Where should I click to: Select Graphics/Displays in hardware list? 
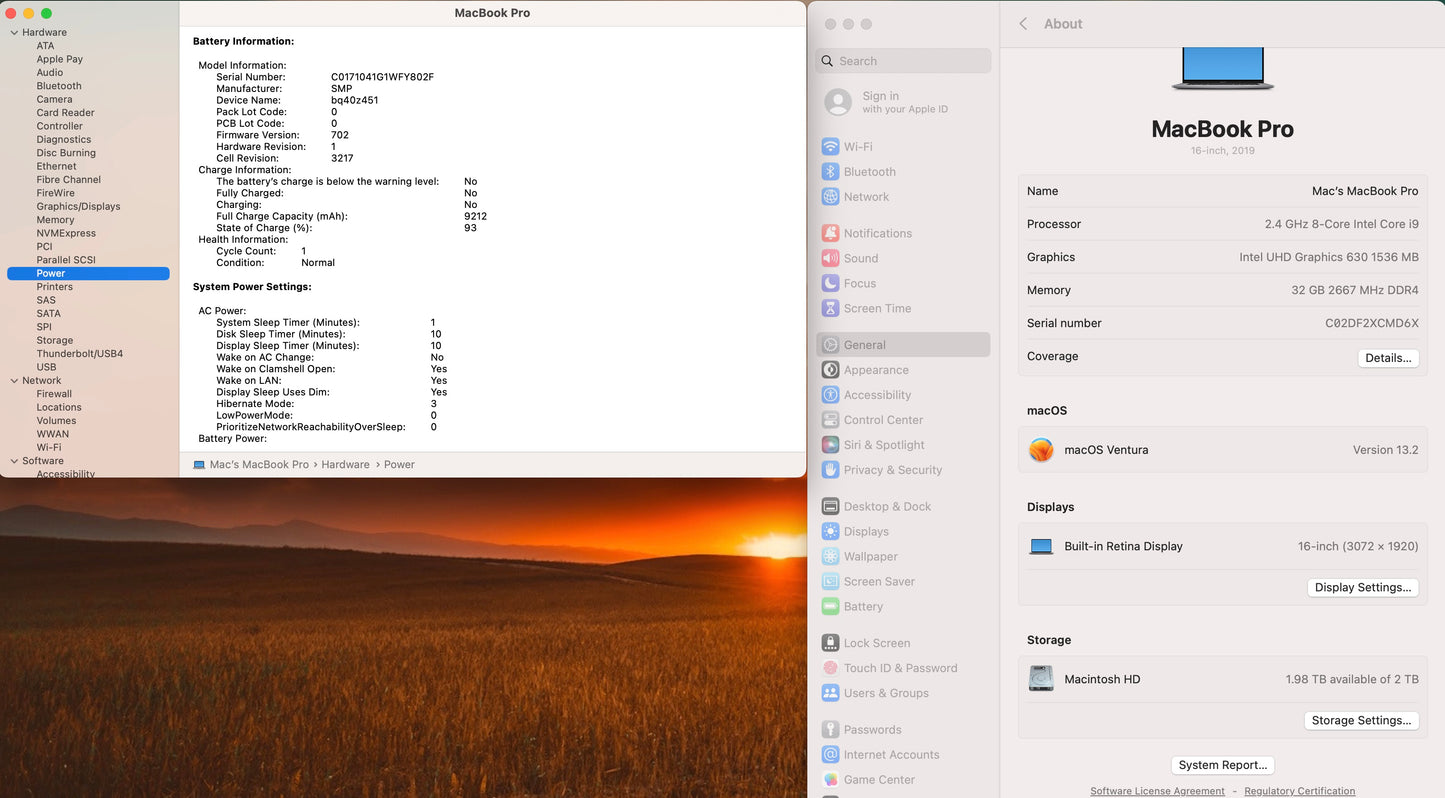[x=78, y=206]
